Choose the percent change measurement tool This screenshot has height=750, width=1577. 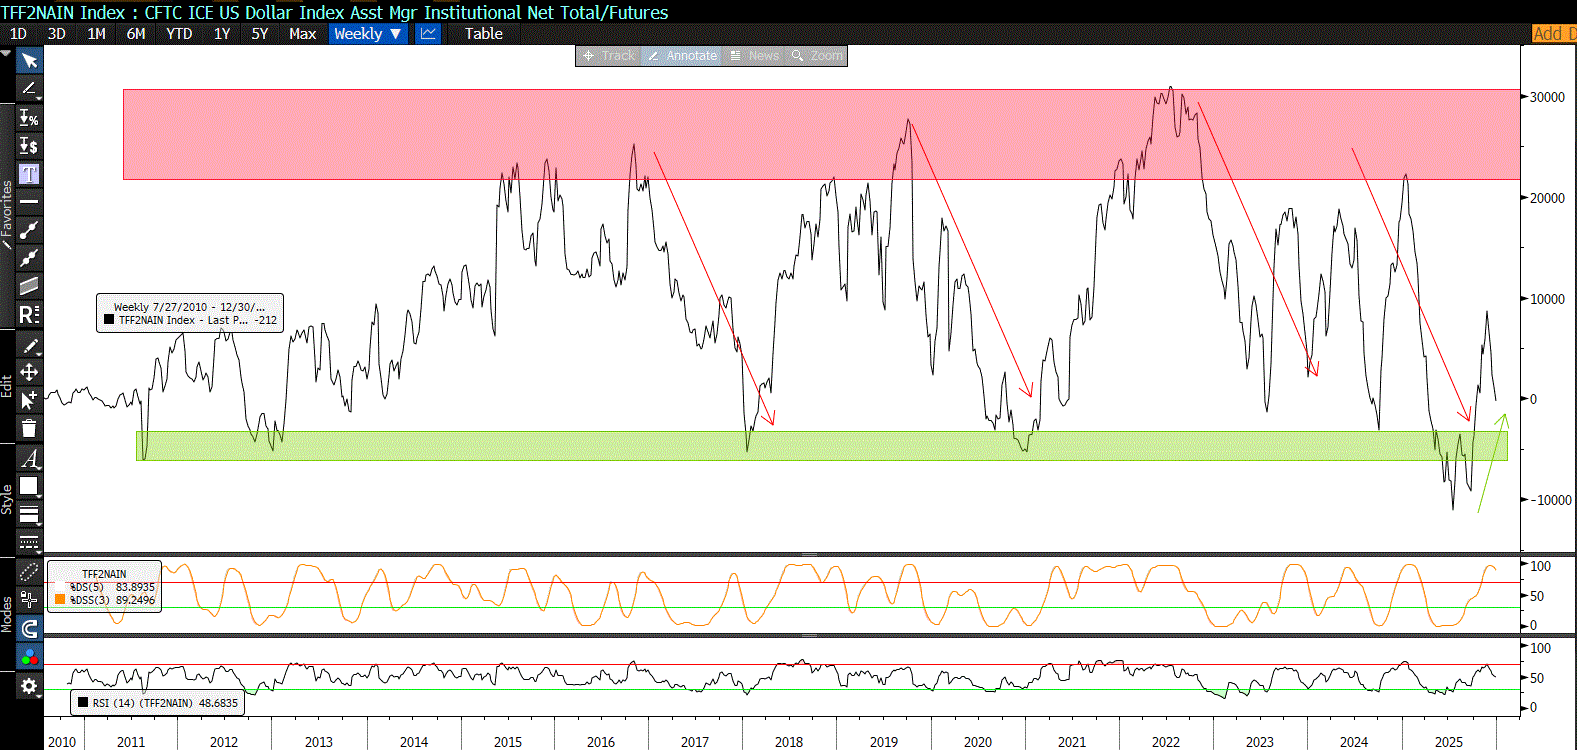pyautogui.click(x=29, y=118)
